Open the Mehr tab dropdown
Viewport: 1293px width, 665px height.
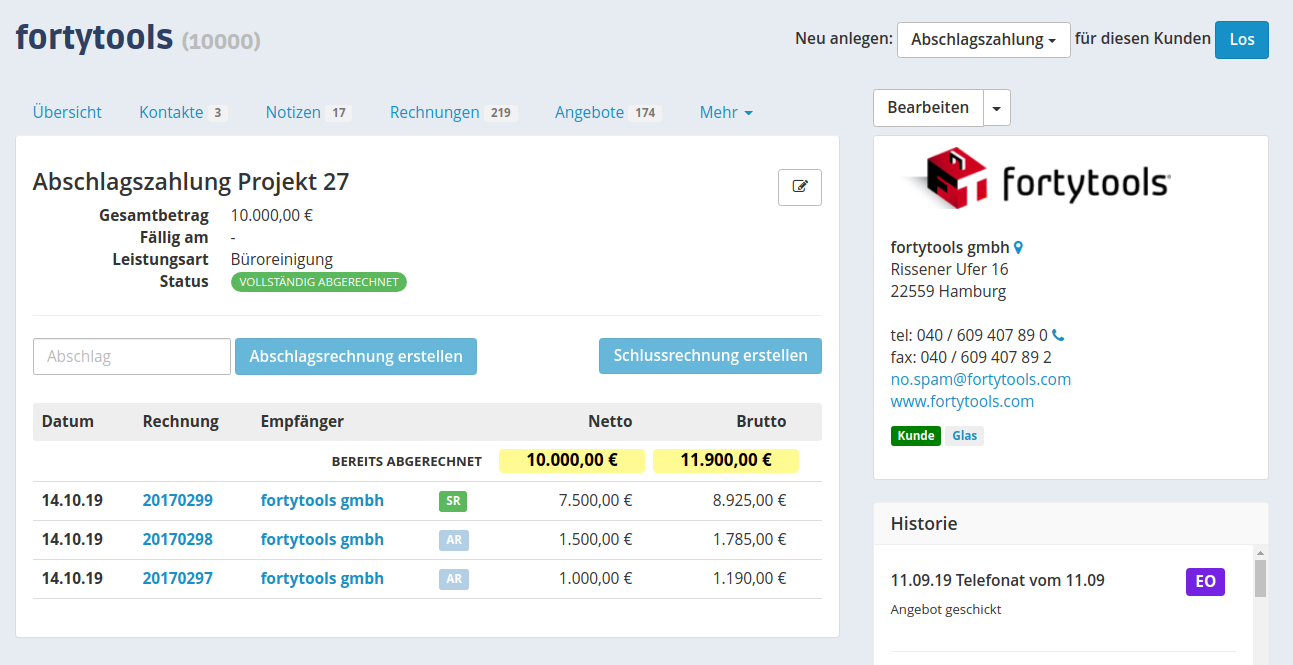tap(726, 113)
